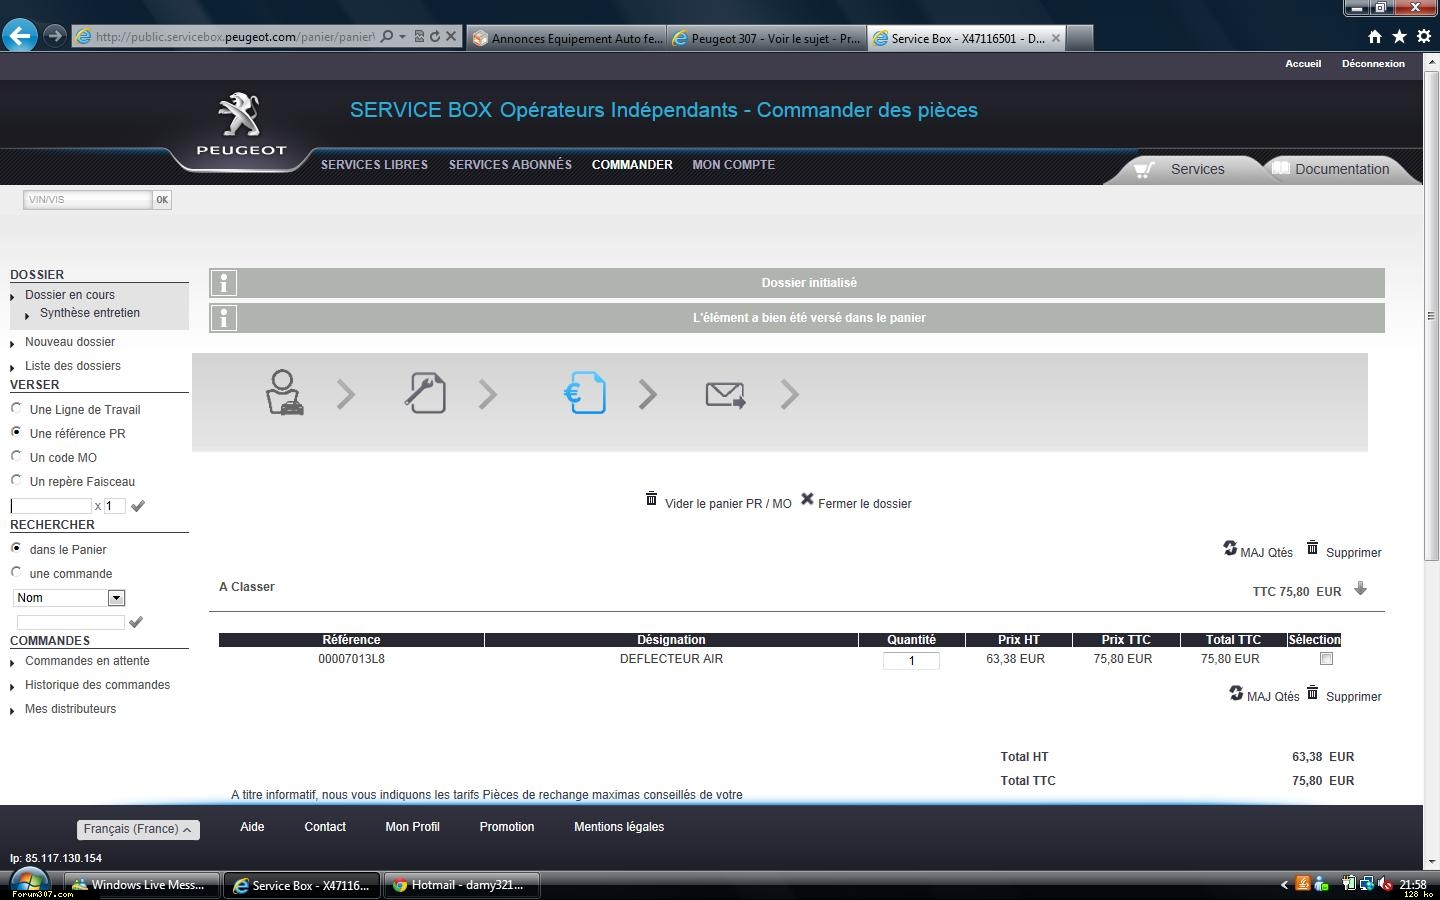
Task: Click the VIN/VIS input field
Action: tap(88, 200)
